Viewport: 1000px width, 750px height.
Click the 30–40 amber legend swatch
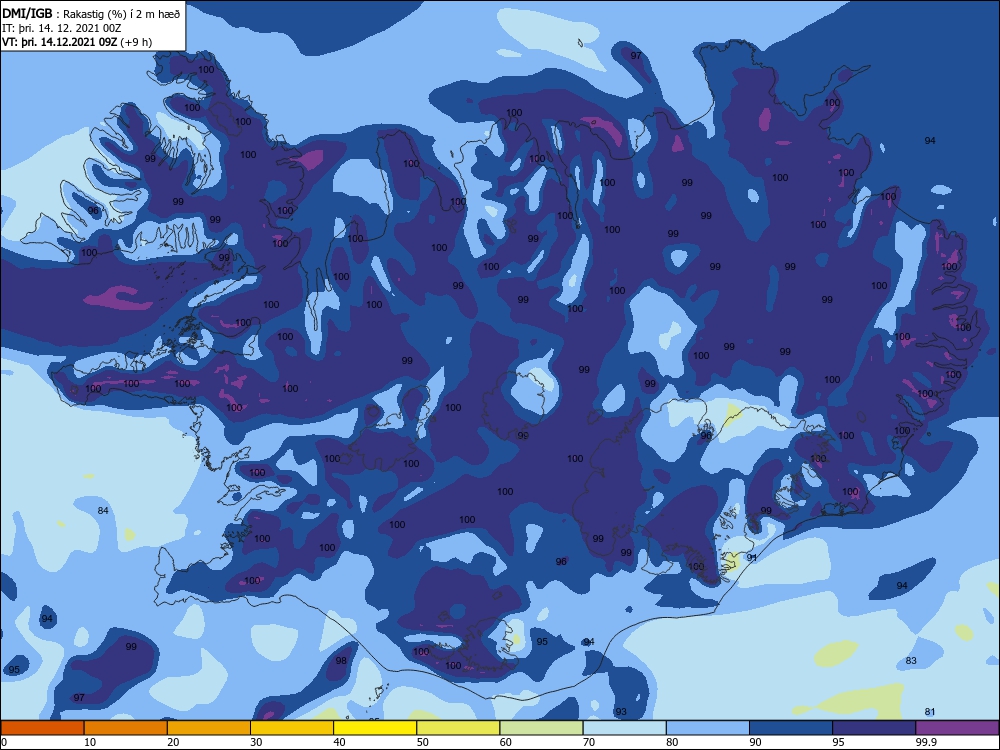292,728
